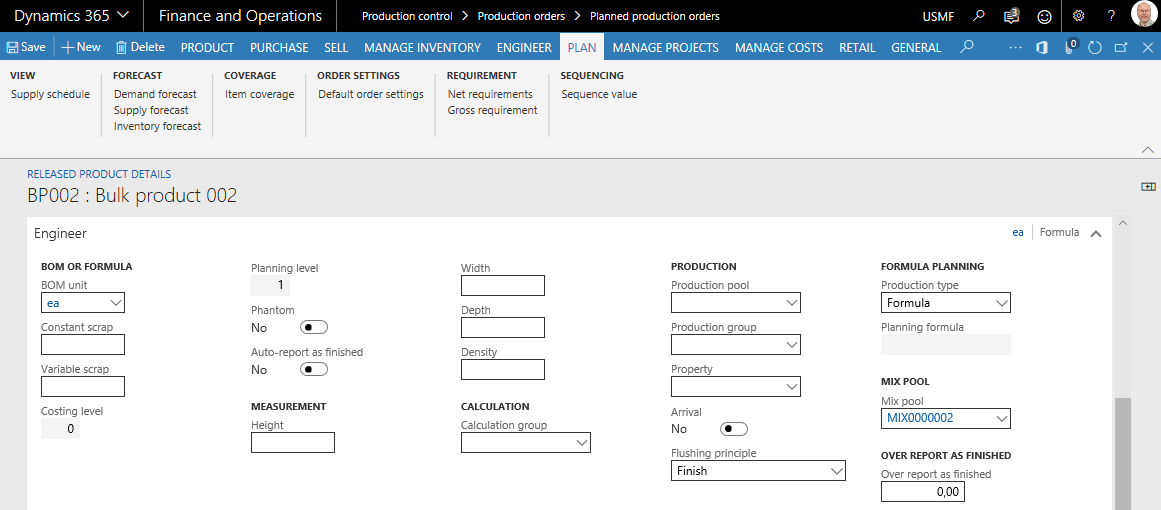This screenshot has width=1161, height=510.
Task: Open Demand forecast
Action: [x=155, y=94]
